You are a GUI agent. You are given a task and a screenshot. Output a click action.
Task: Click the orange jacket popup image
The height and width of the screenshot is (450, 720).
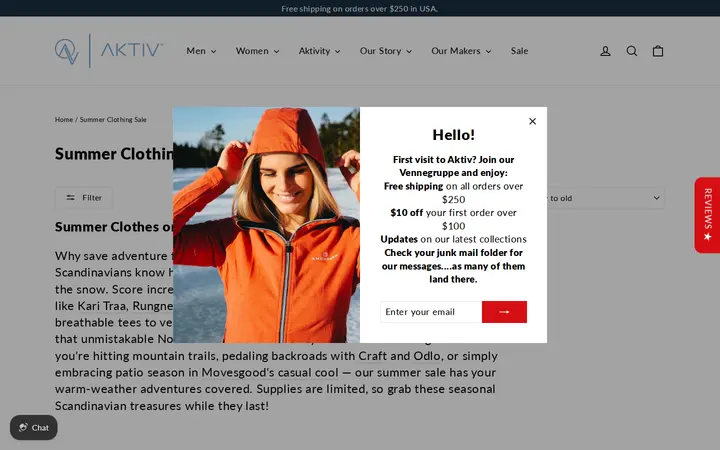click(266, 225)
